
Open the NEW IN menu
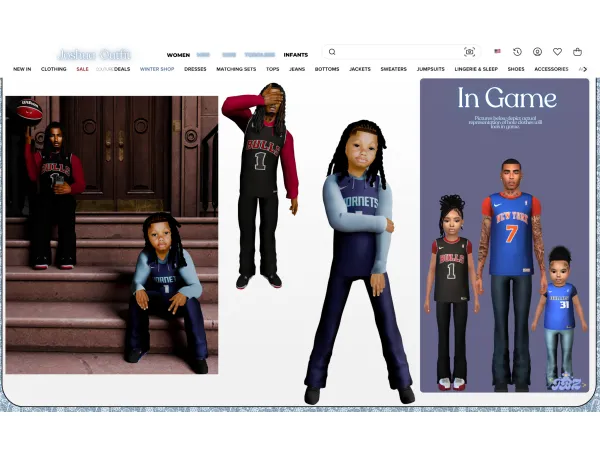coord(22,69)
